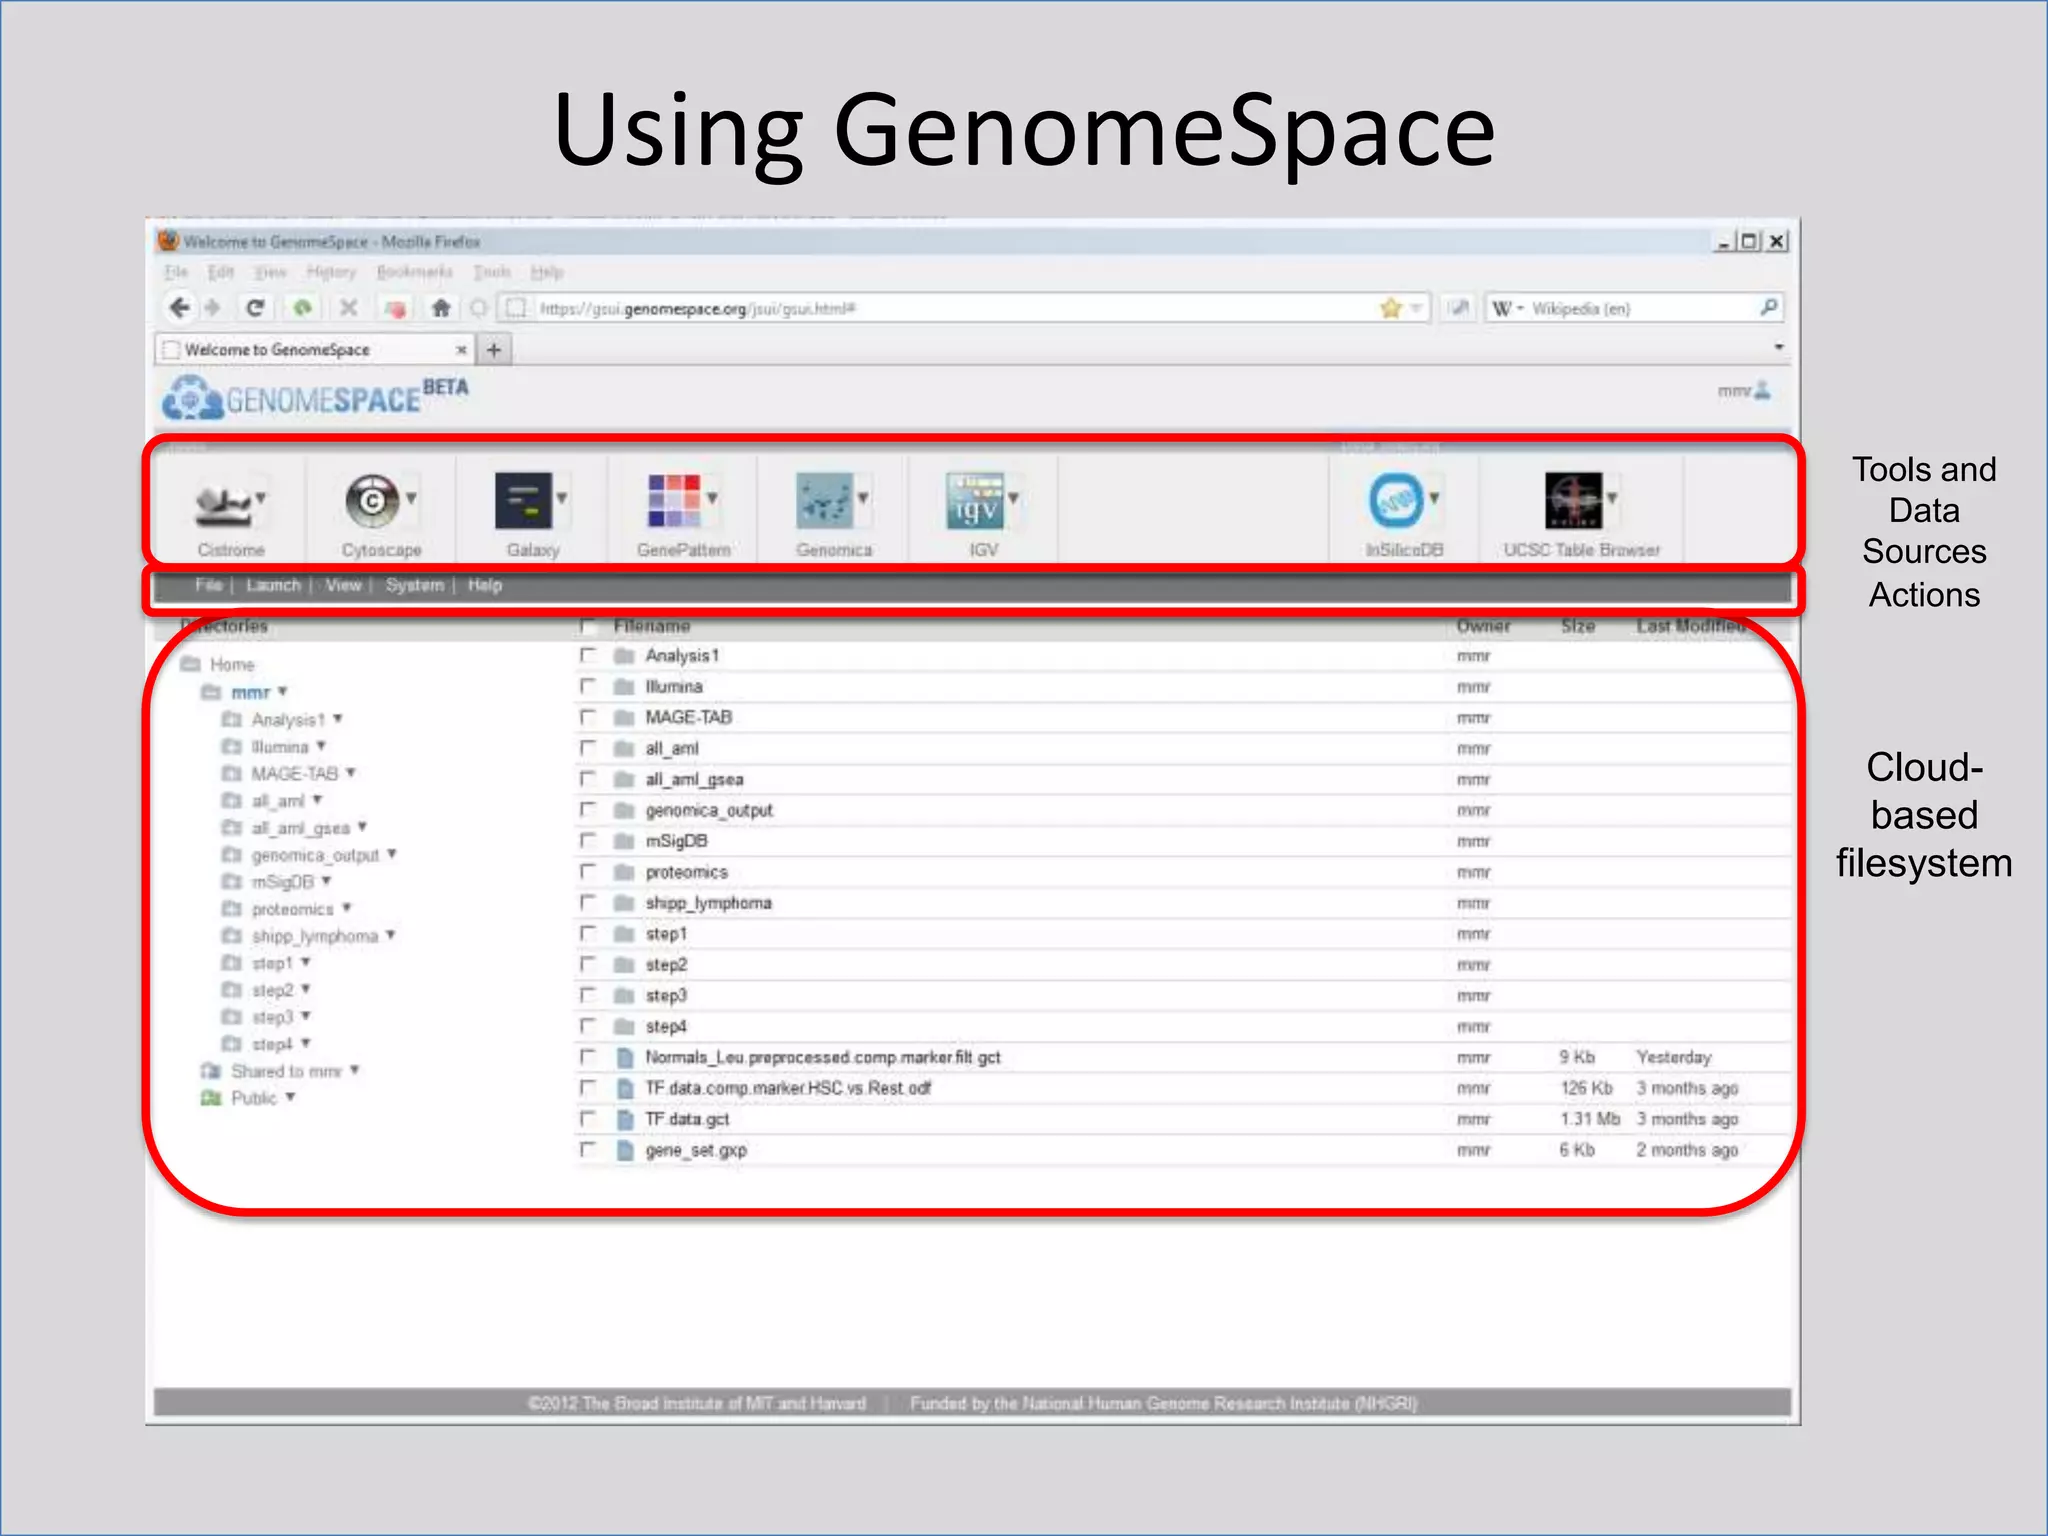Open the GenePattern tool icon
The image size is (2048, 1536).
click(674, 500)
